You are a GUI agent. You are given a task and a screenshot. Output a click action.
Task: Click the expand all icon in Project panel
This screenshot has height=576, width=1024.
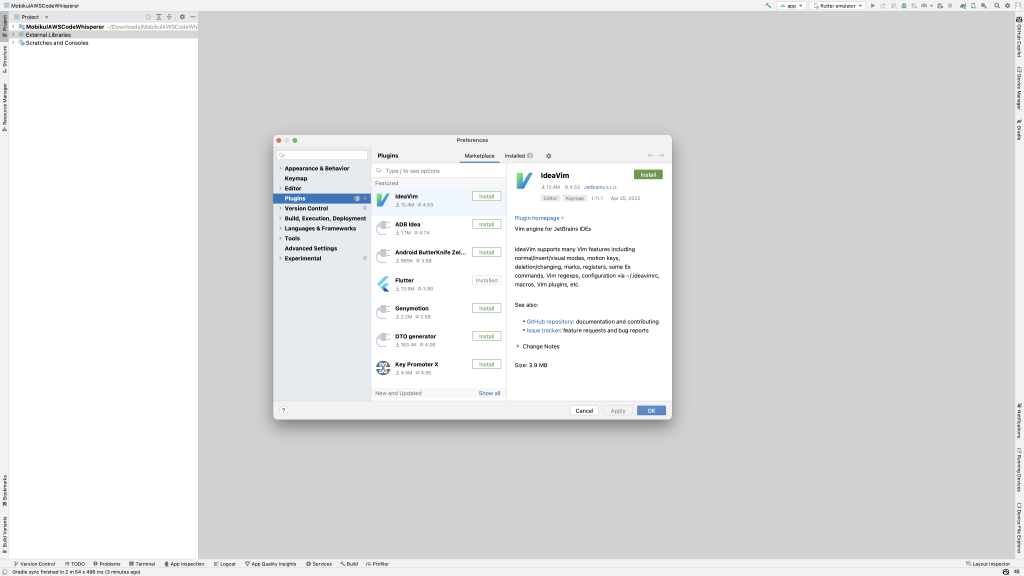(159, 17)
